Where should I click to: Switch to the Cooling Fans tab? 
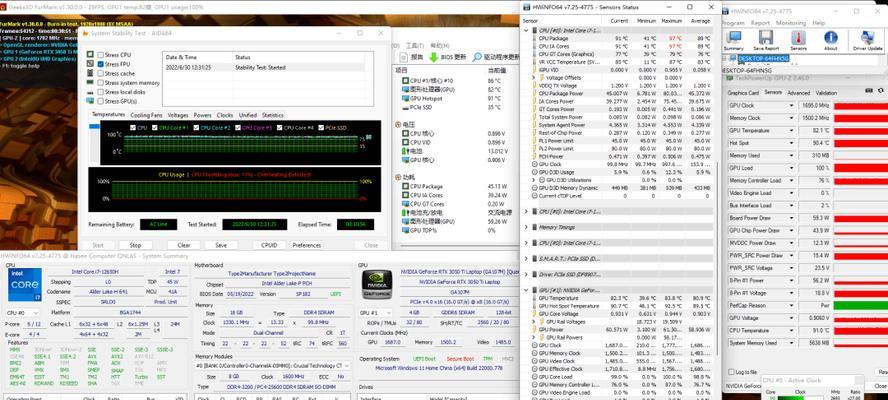[146, 115]
